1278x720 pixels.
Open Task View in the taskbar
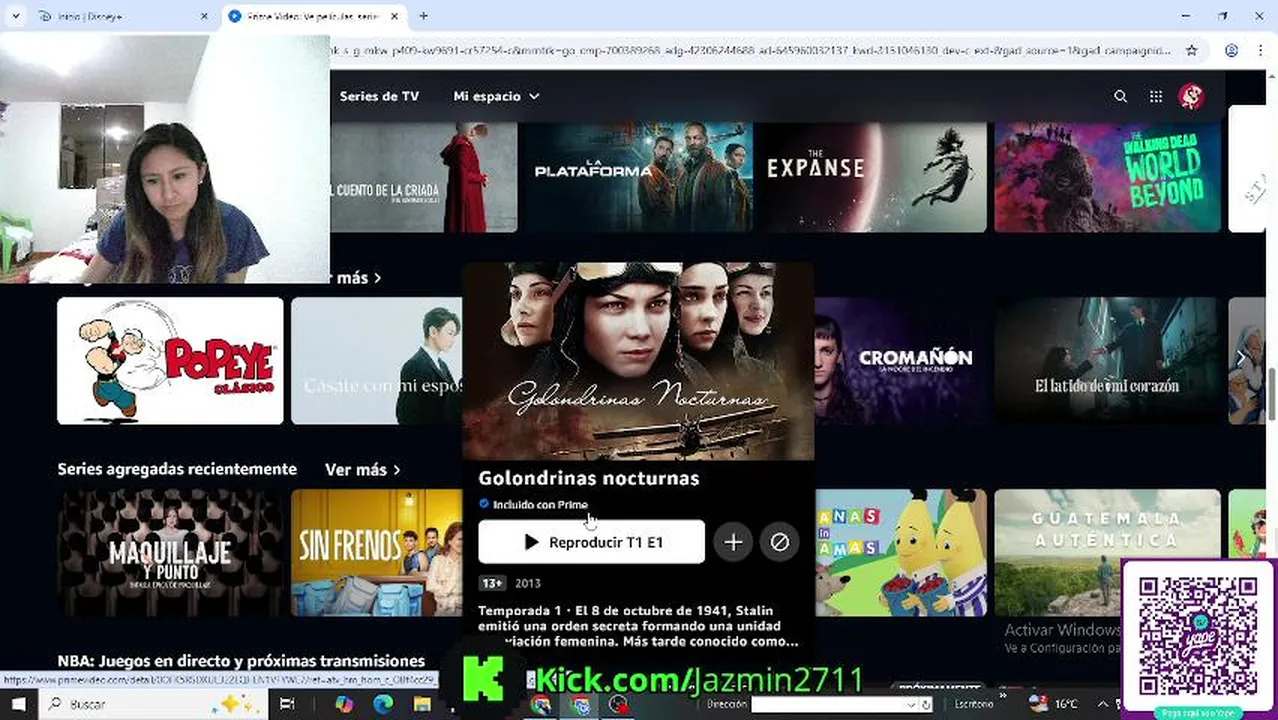pyautogui.click(x=287, y=704)
